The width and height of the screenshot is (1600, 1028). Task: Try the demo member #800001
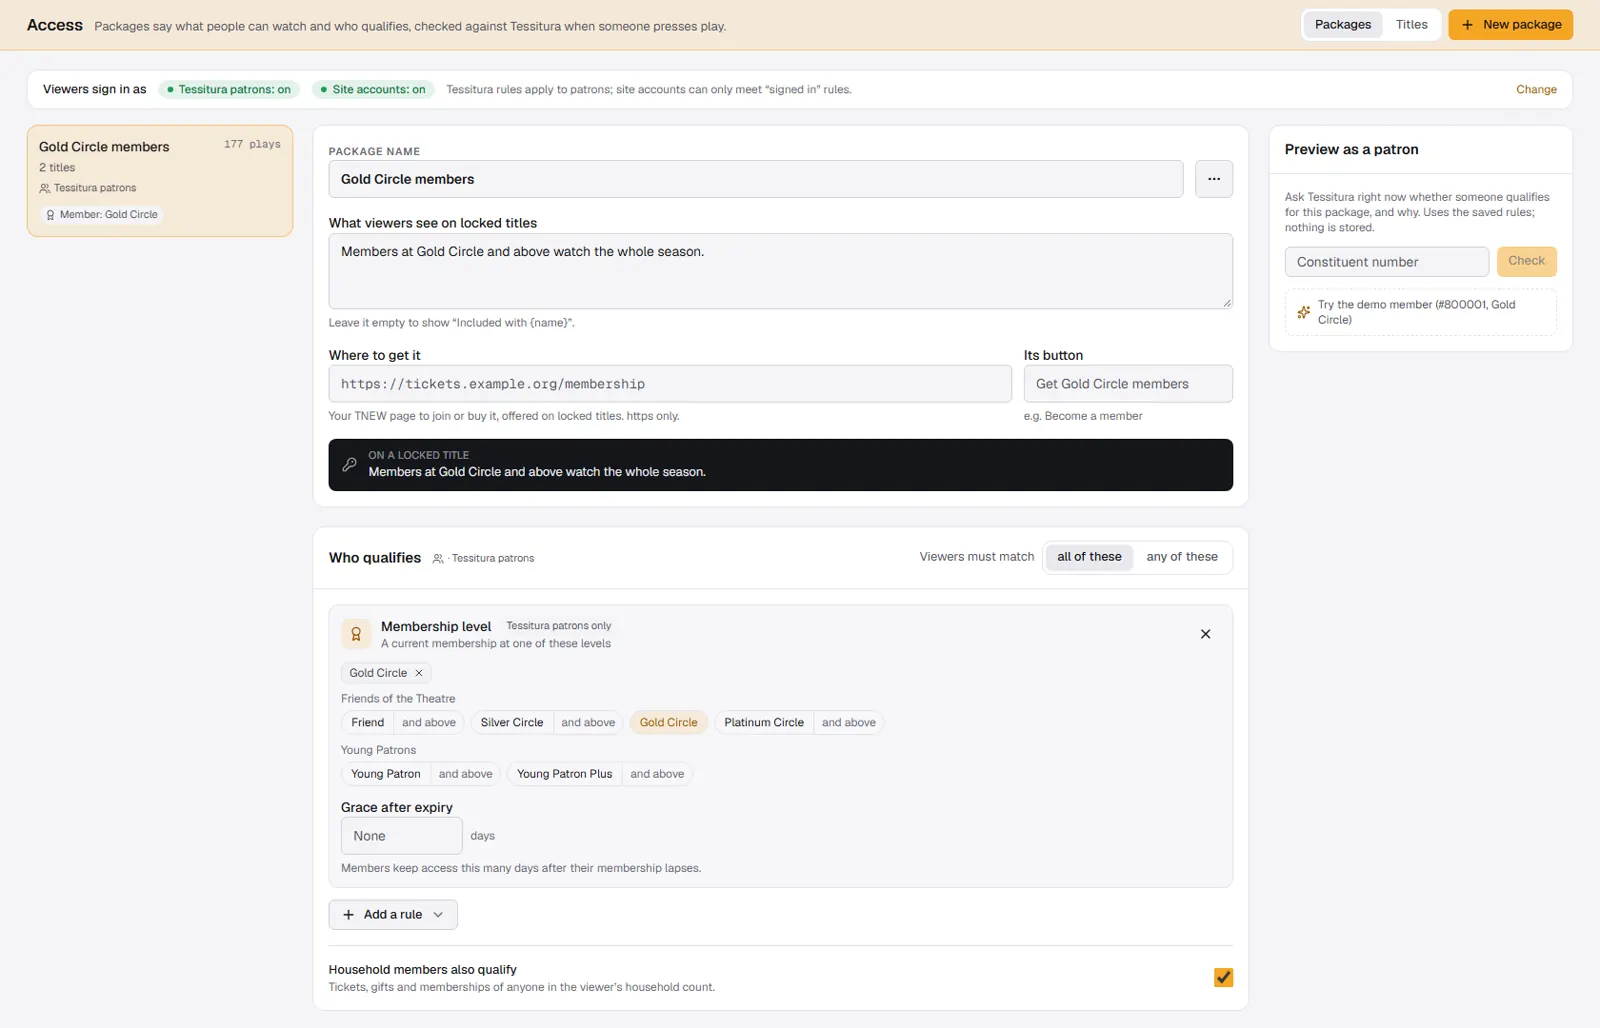point(1420,312)
